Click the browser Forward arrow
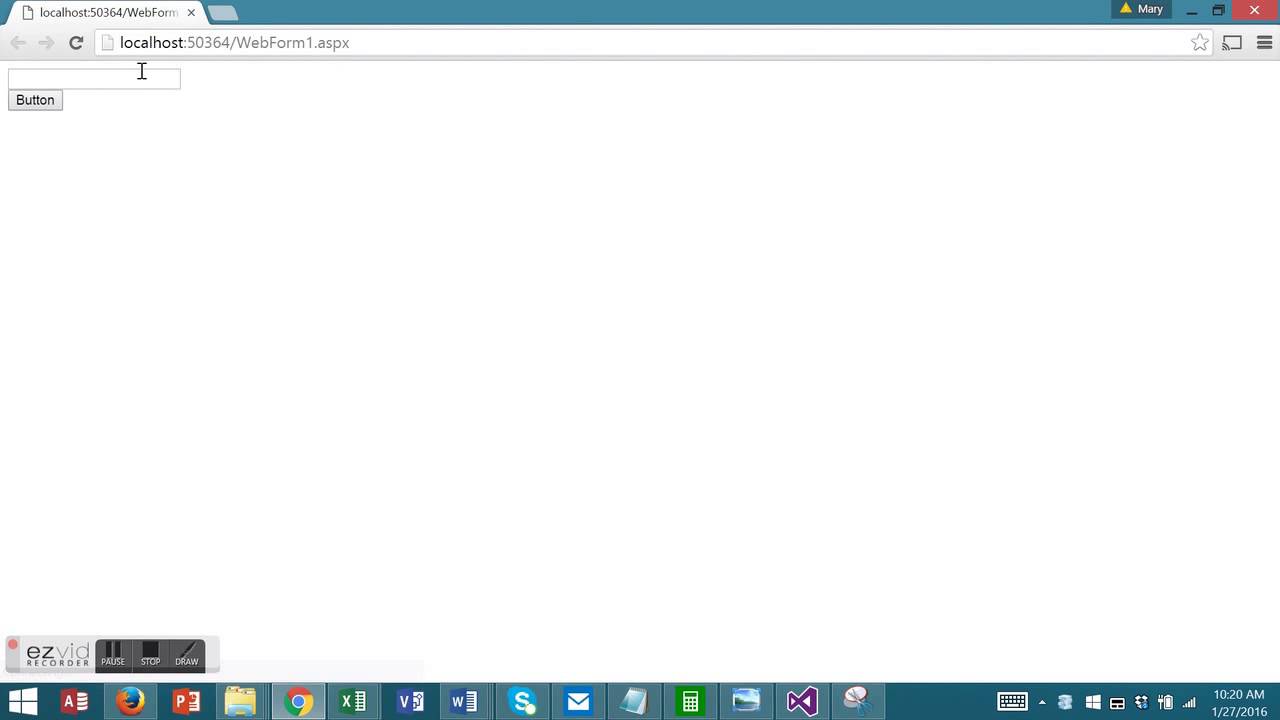Image resolution: width=1280 pixels, height=720 pixels. (x=46, y=43)
